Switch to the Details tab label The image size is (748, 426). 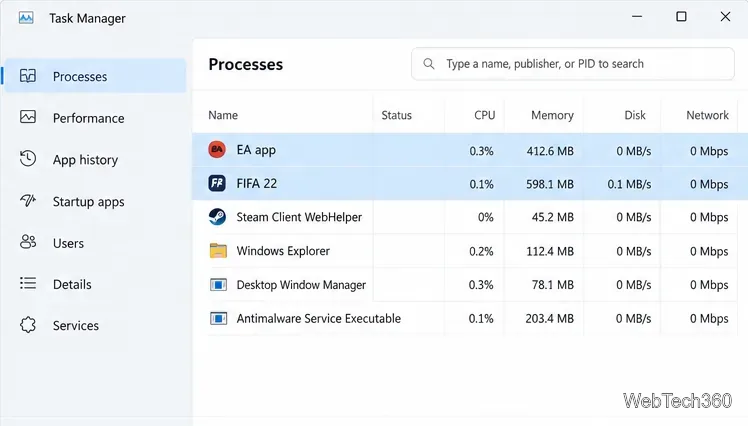pyautogui.click(x=72, y=285)
